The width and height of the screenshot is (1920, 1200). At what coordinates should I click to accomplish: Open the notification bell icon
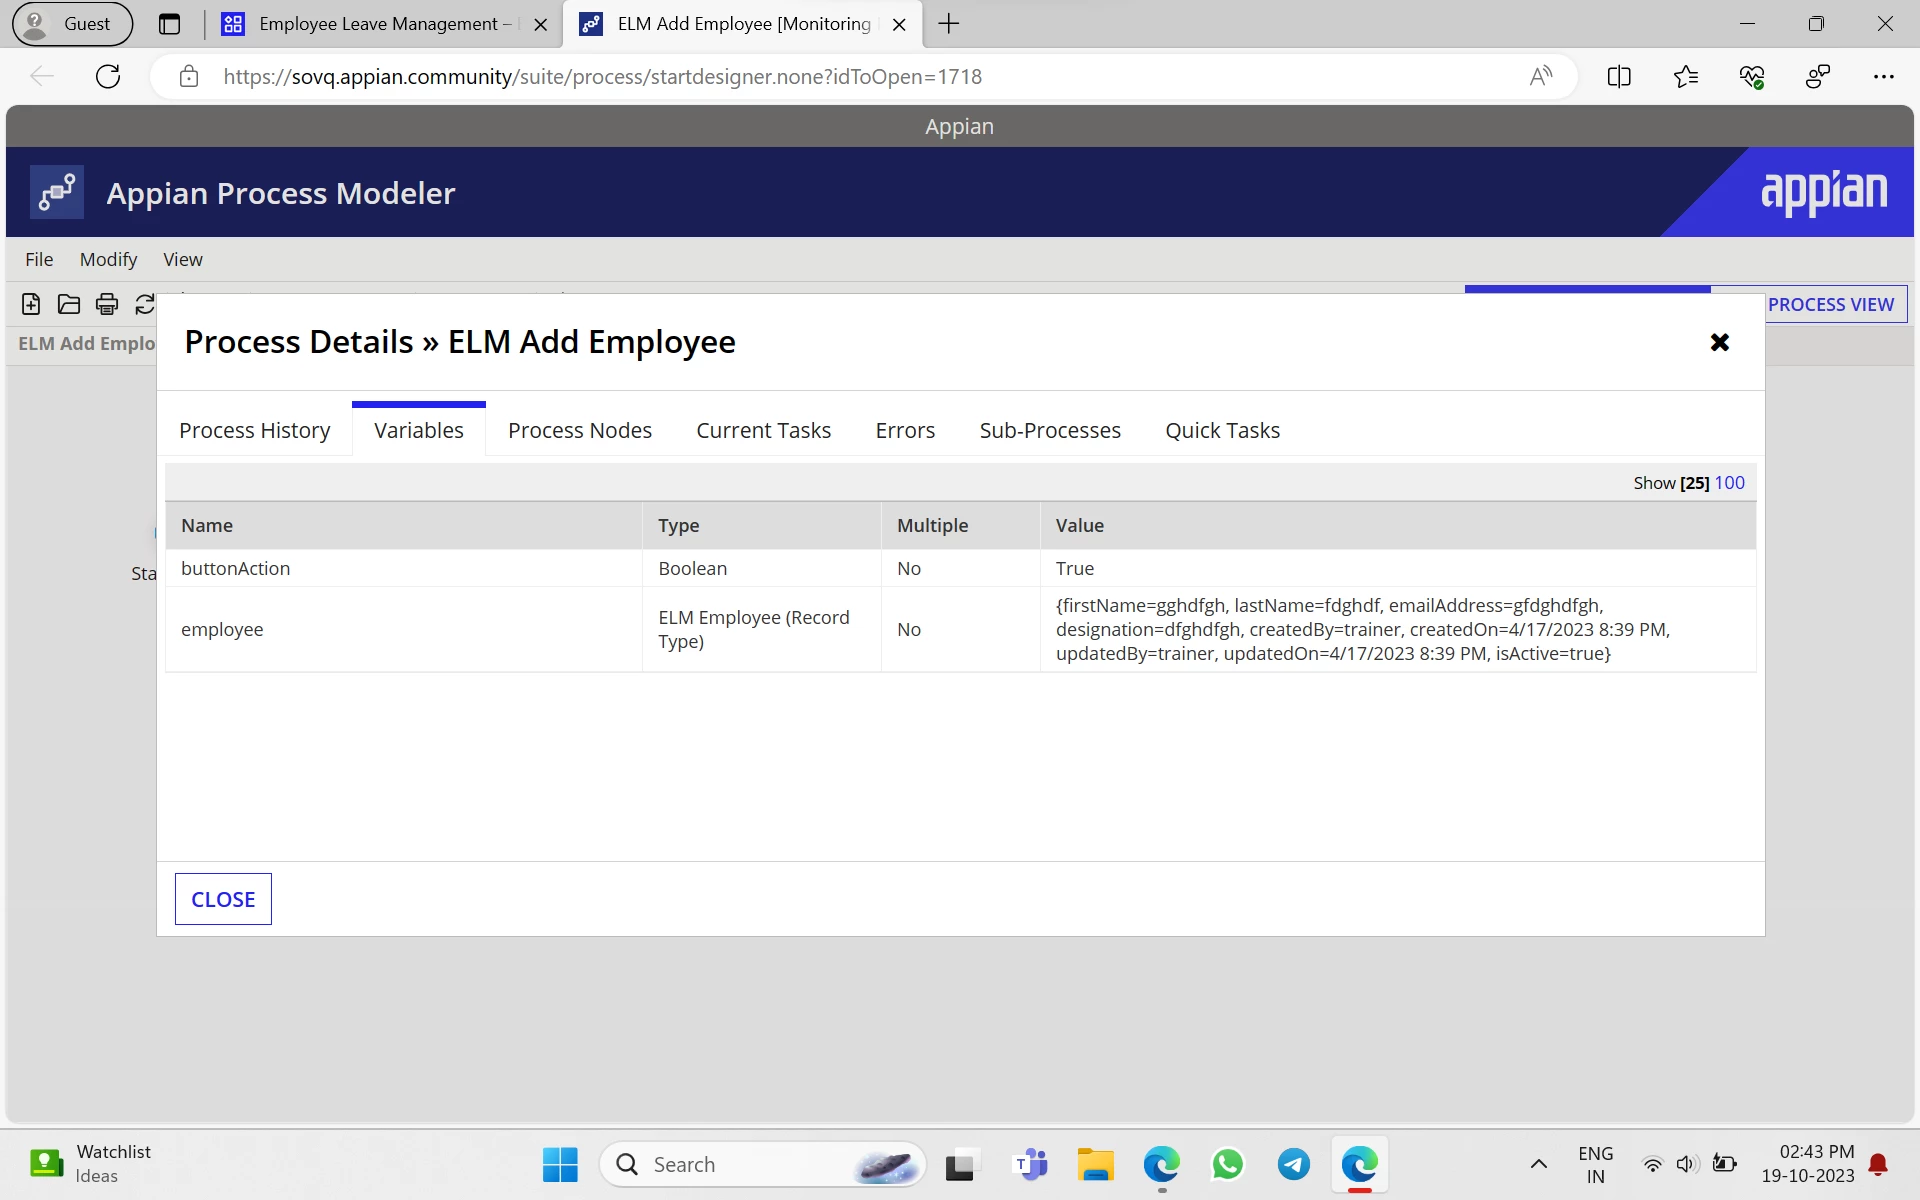click(1878, 1164)
